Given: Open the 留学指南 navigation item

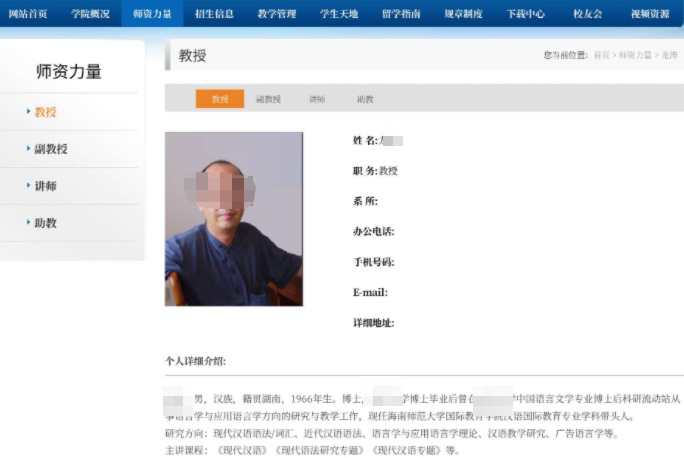Looking at the screenshot, I should click(x=401, y=14).
